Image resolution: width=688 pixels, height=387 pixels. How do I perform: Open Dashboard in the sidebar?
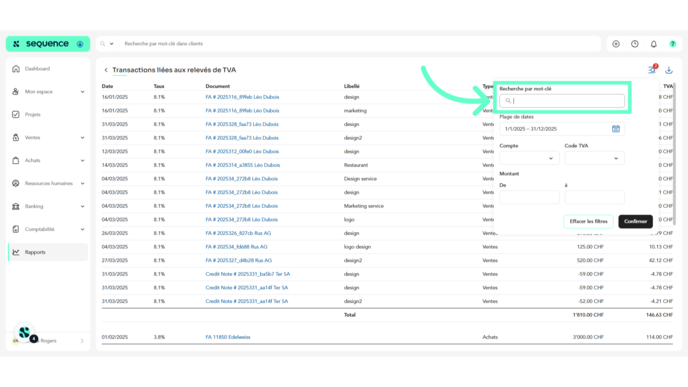pos(37,69)
